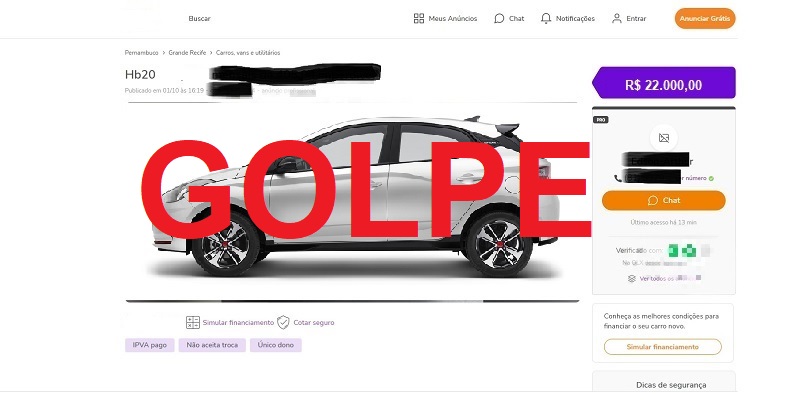Open Carros, vans e utilitários breadcrumb
The width and height of the screenshot is (799, 405).
(248, 52)
